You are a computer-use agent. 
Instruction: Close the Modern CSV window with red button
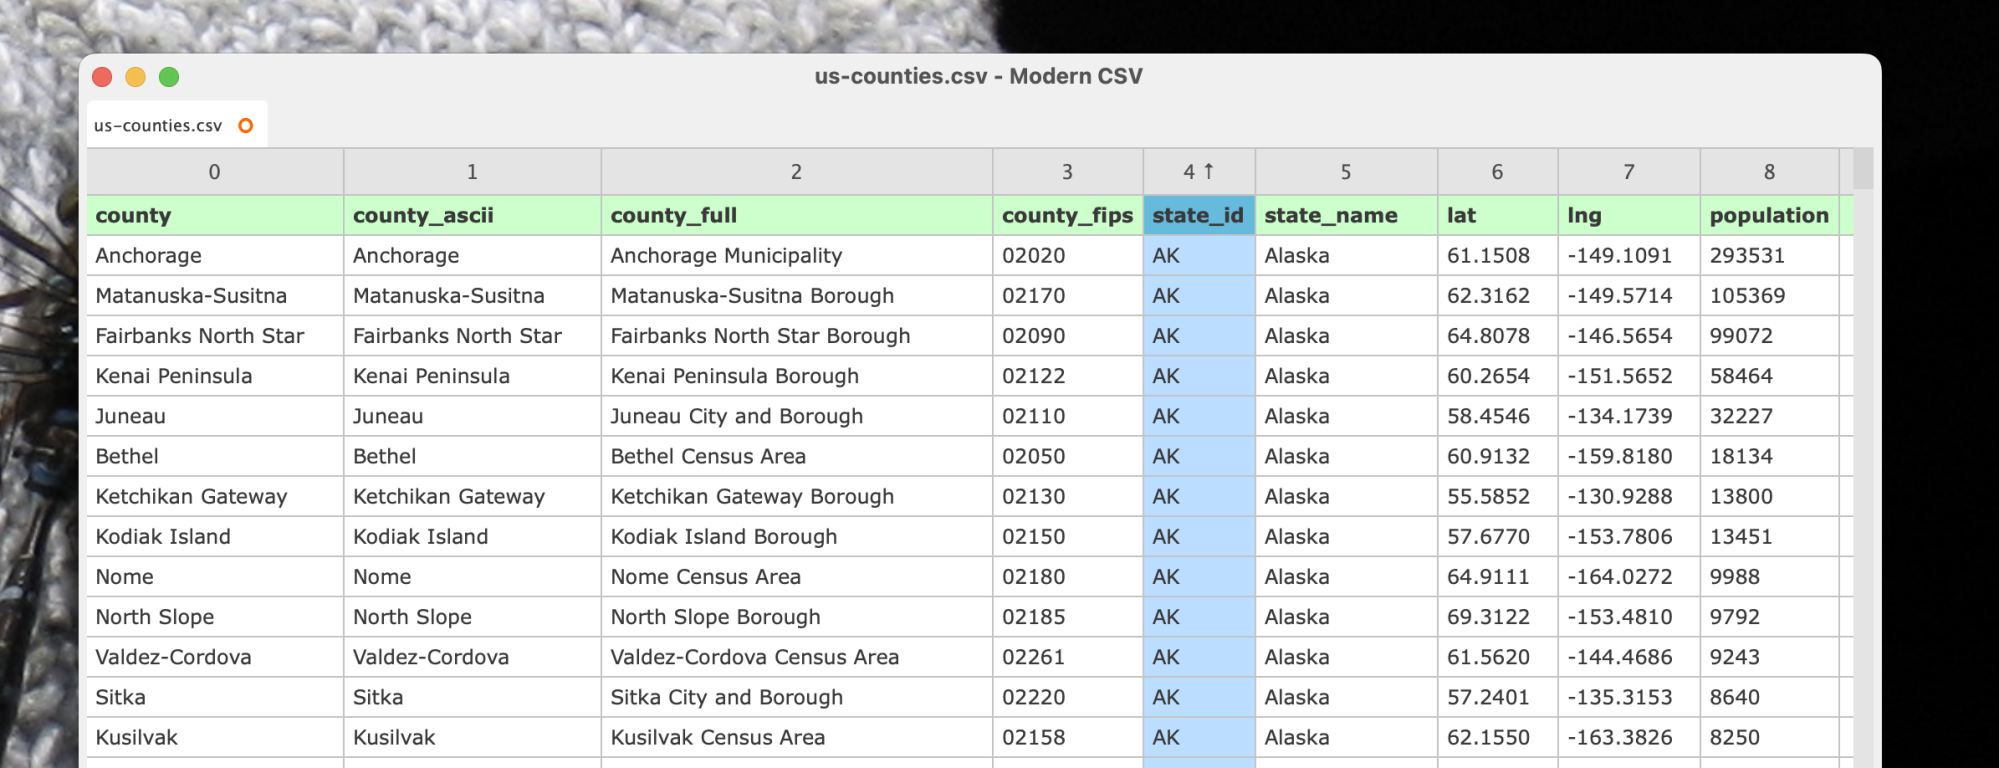tap(102, 77)
